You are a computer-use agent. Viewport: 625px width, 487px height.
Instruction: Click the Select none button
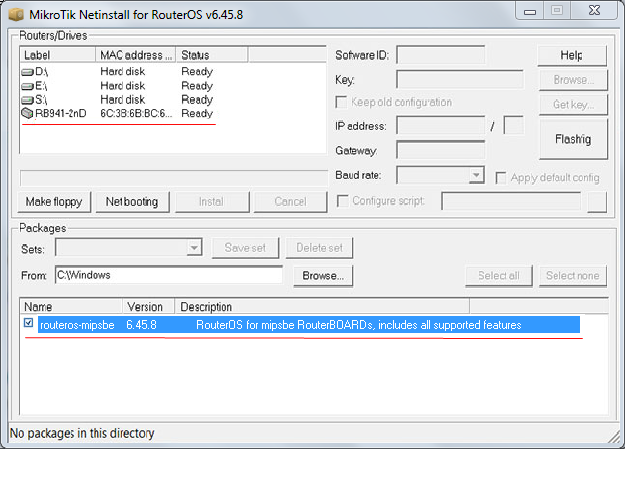click(x=573, y=276)
